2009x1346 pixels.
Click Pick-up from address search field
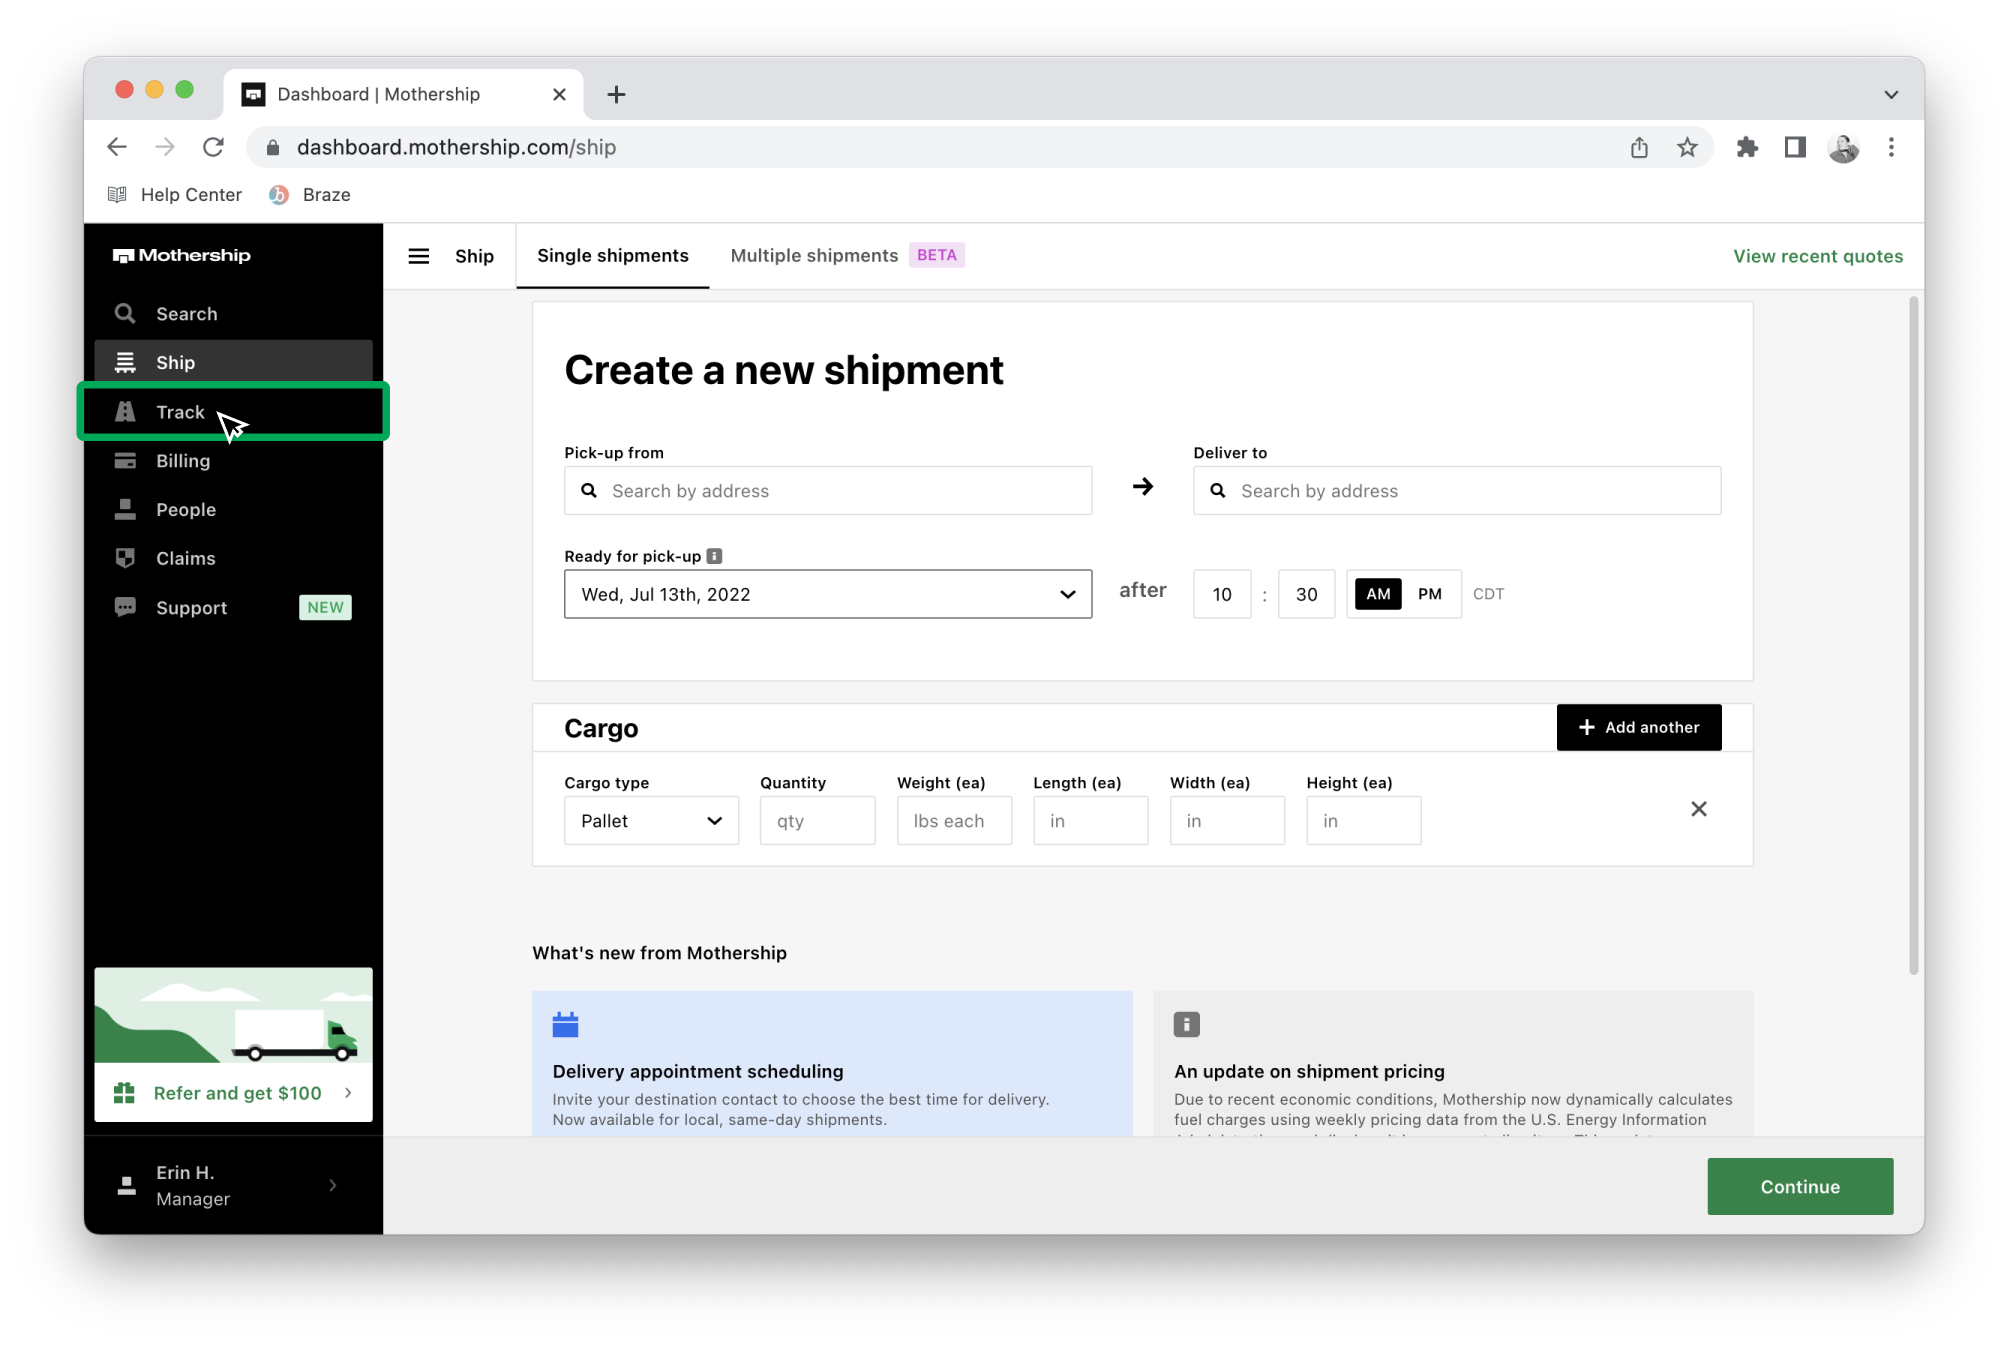point(828,491)
